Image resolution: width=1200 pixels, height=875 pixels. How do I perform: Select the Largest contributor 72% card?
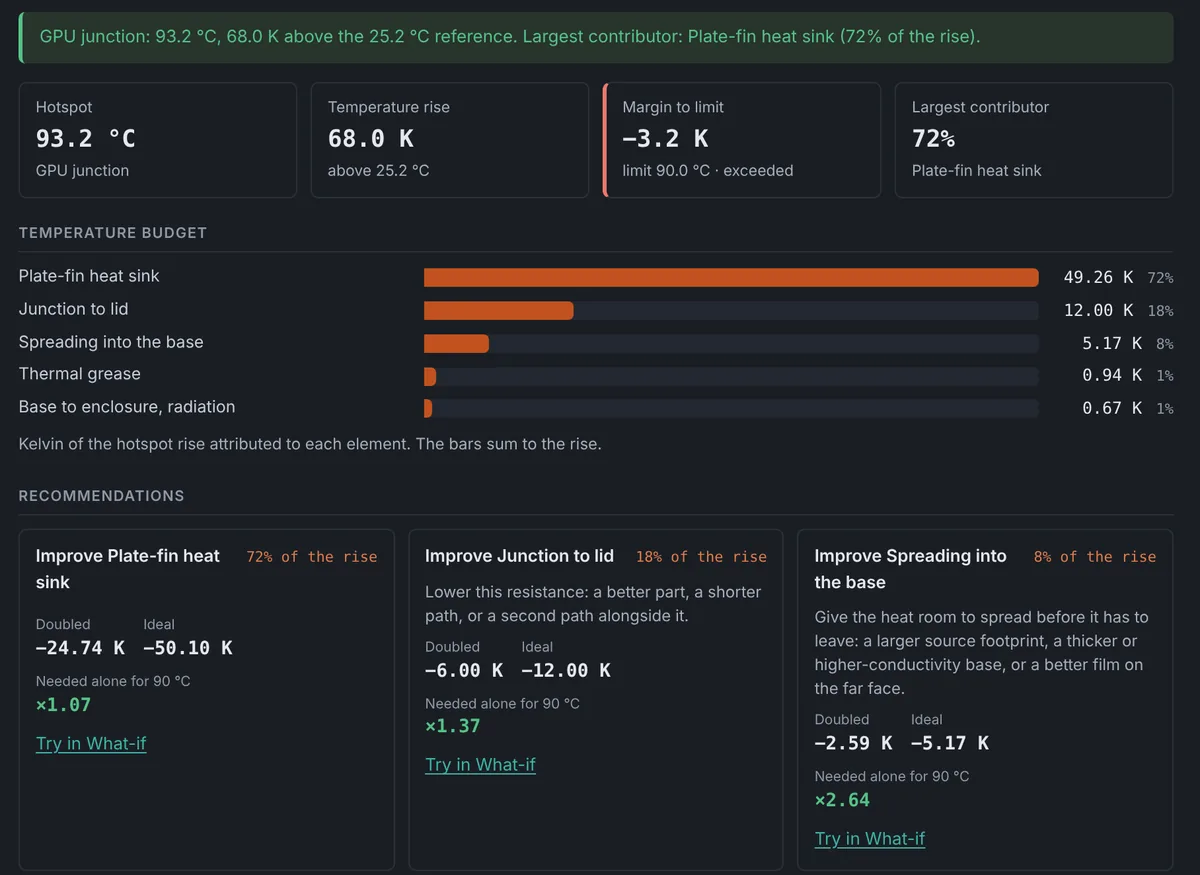pyautogui.click(x=1034, y=140)
